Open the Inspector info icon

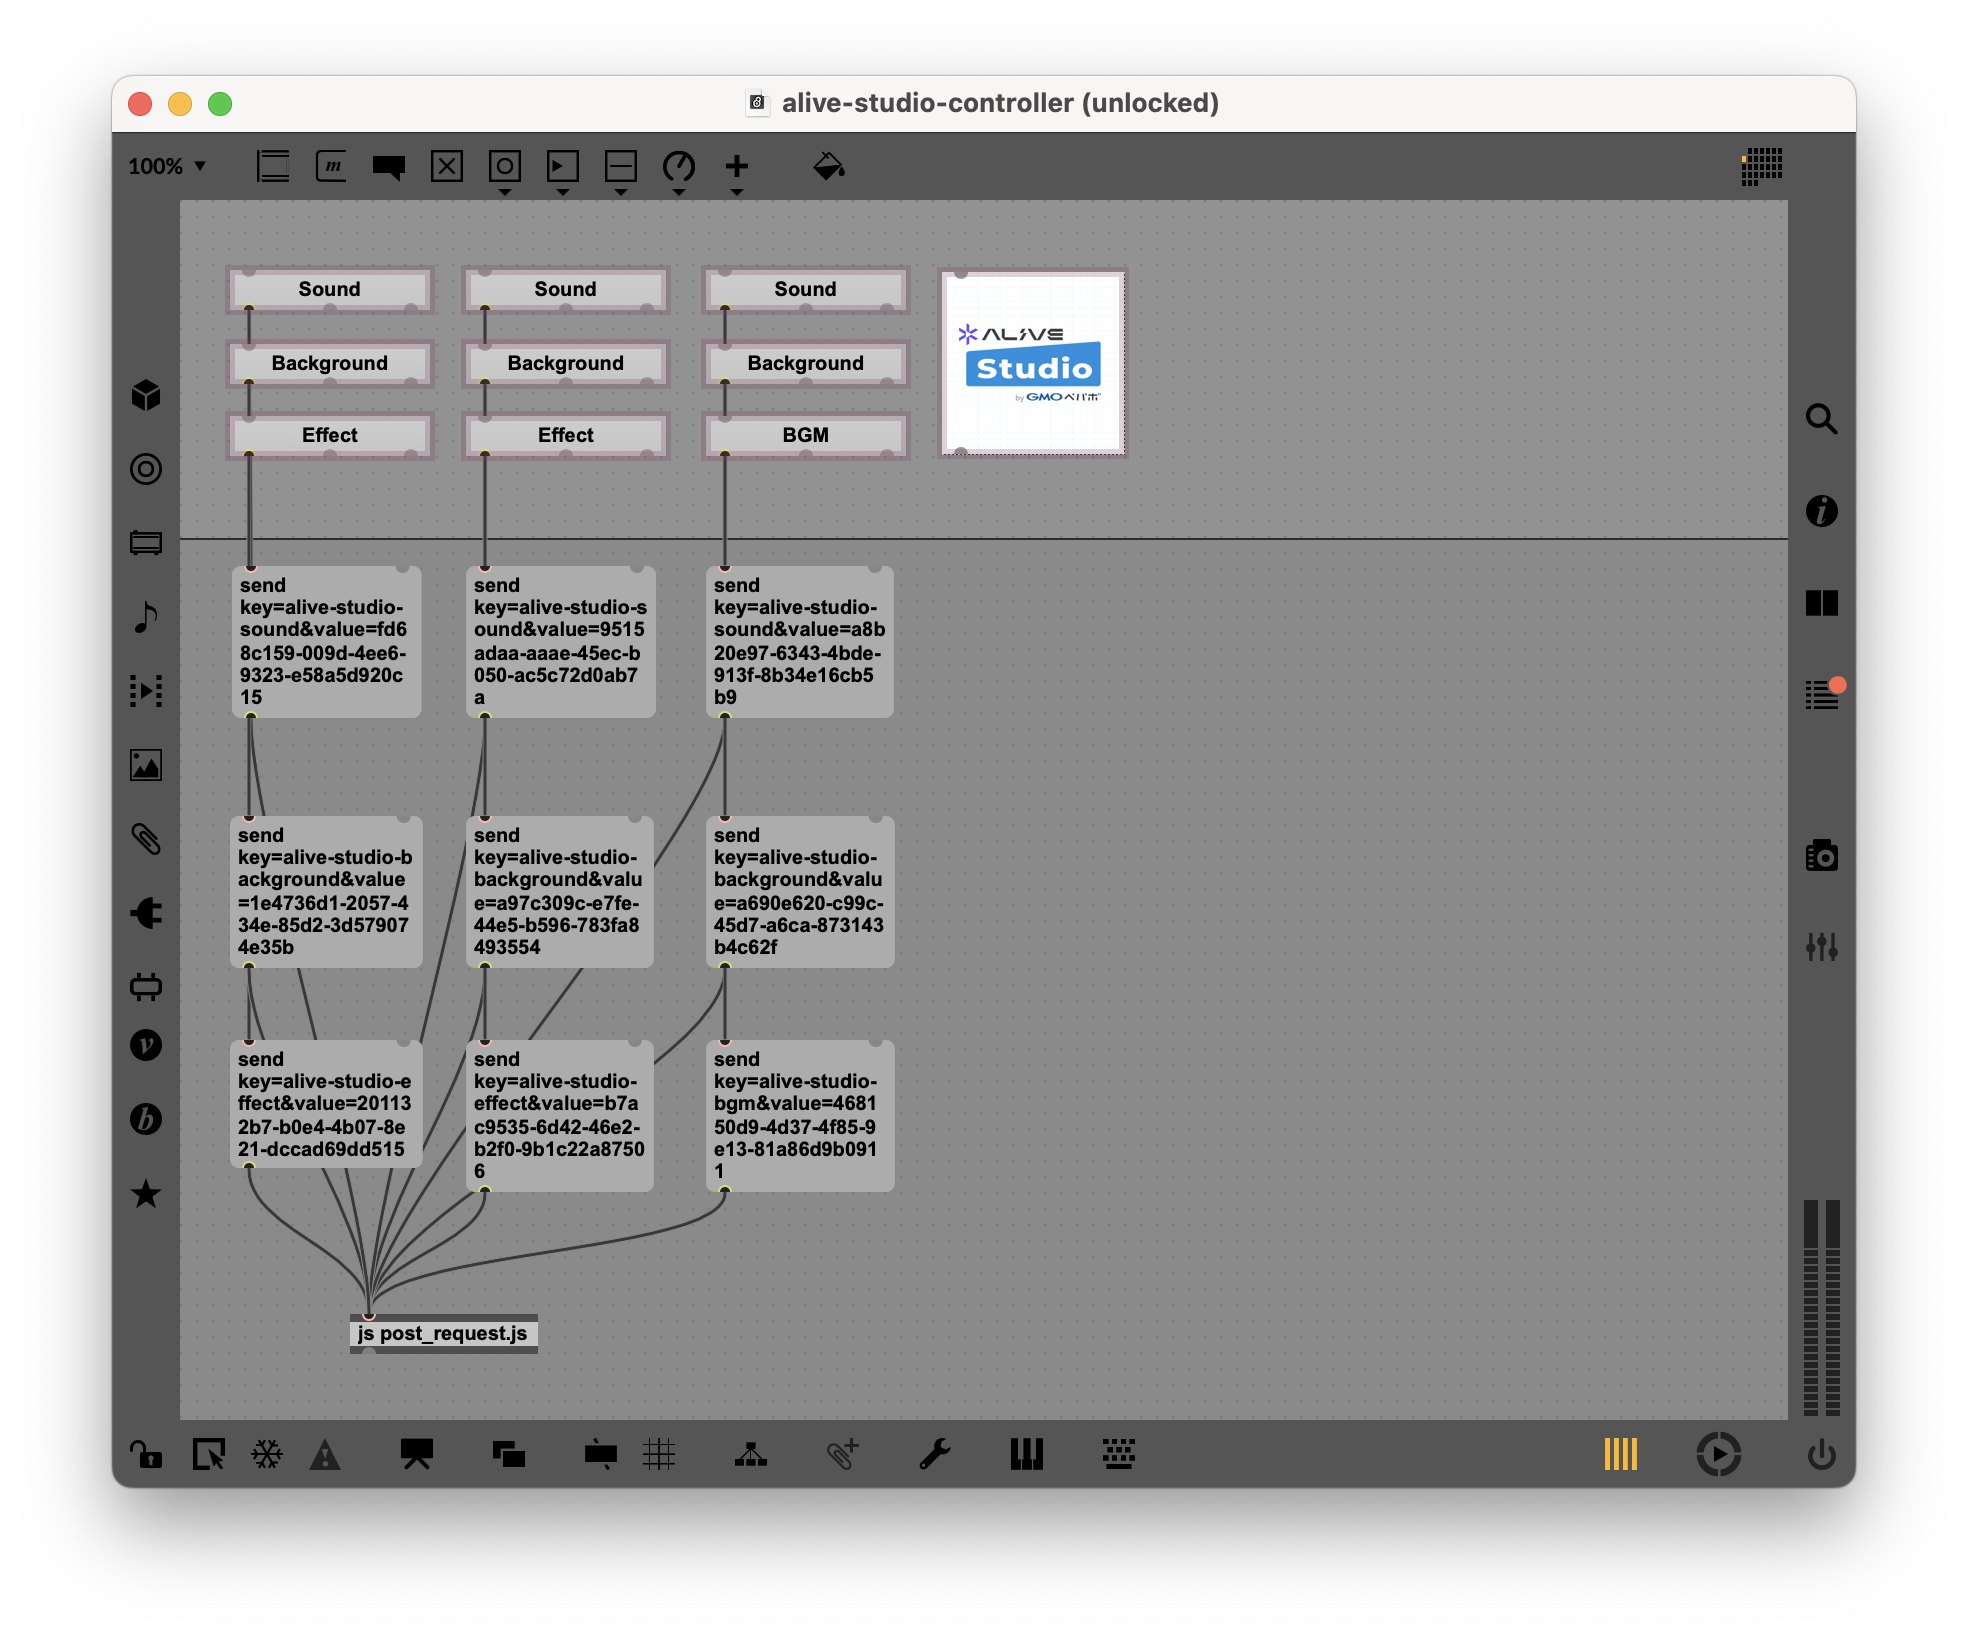pos(1821,511)
